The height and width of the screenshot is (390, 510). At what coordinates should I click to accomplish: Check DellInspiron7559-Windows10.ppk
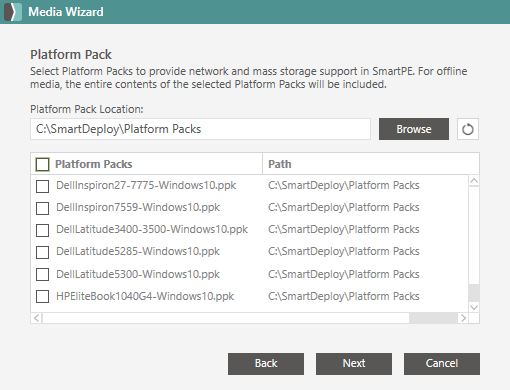[42, 208]
